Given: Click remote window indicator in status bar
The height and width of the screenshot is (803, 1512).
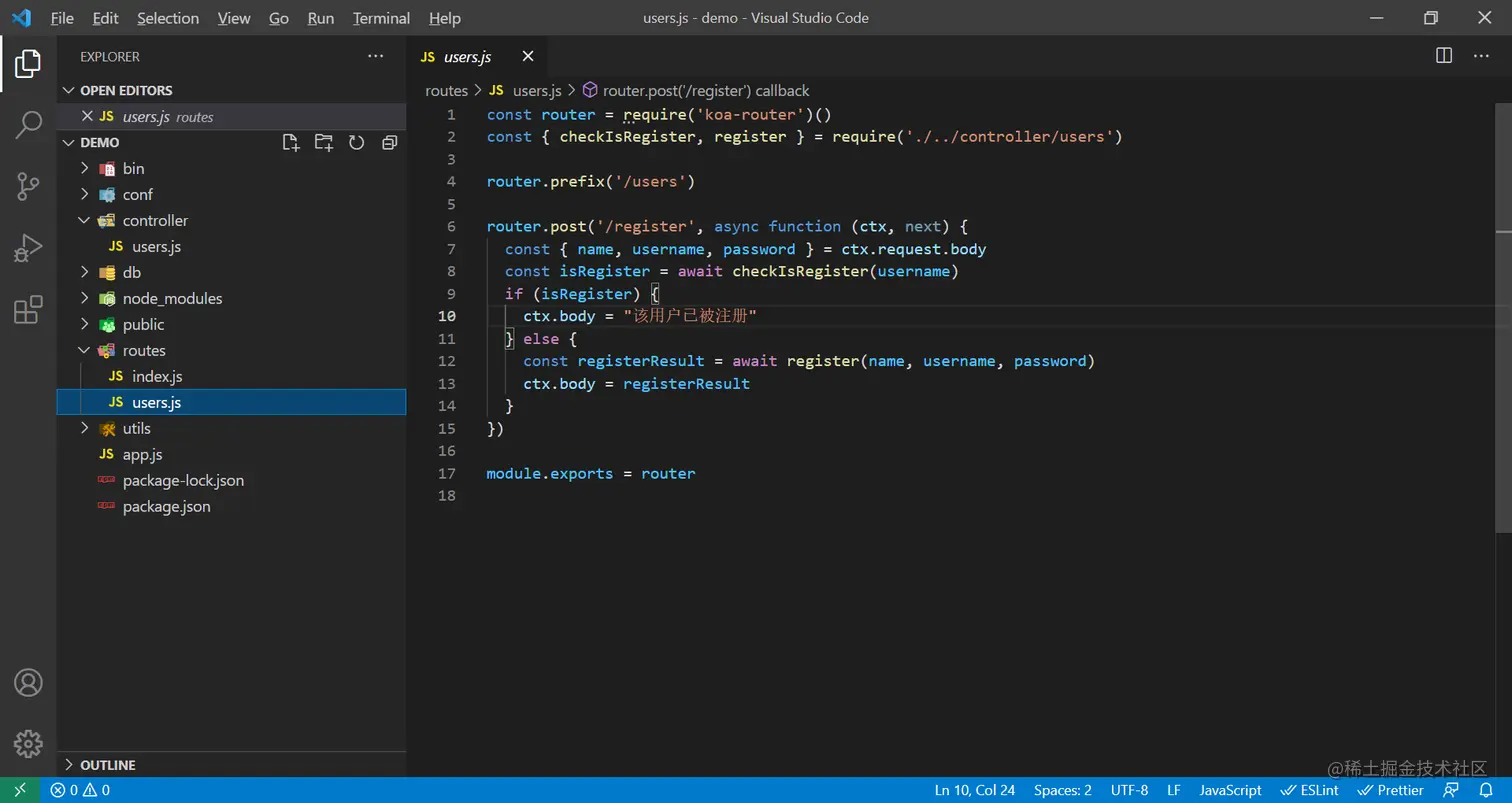Looking at the screenshot, I should pyautogui.click(x=20, y=790).
